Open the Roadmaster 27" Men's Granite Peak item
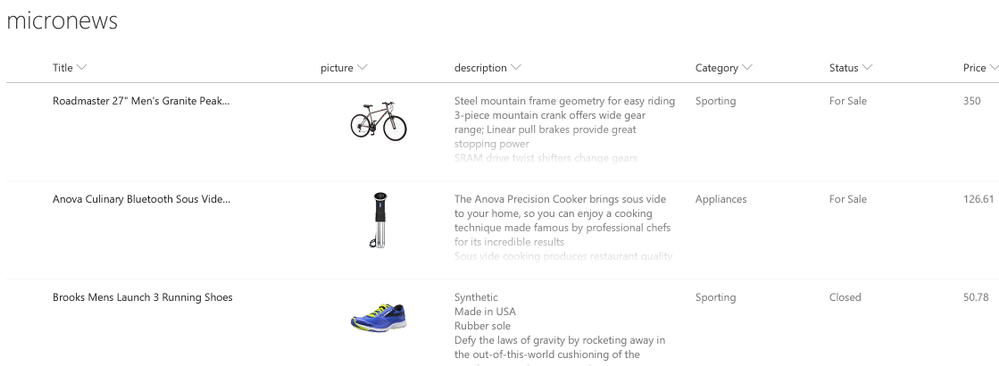 (x=141, y=101)
